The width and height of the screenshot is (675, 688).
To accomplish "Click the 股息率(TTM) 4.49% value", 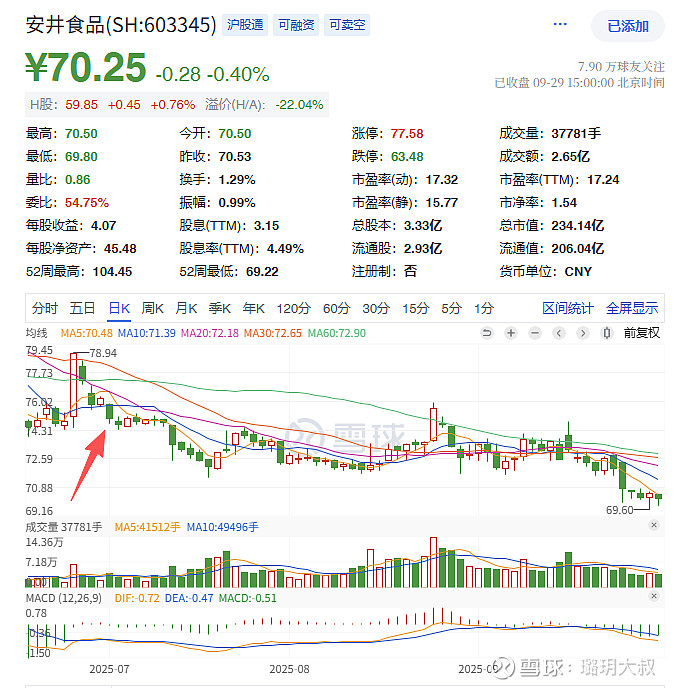I will click(x=285, y=248).
